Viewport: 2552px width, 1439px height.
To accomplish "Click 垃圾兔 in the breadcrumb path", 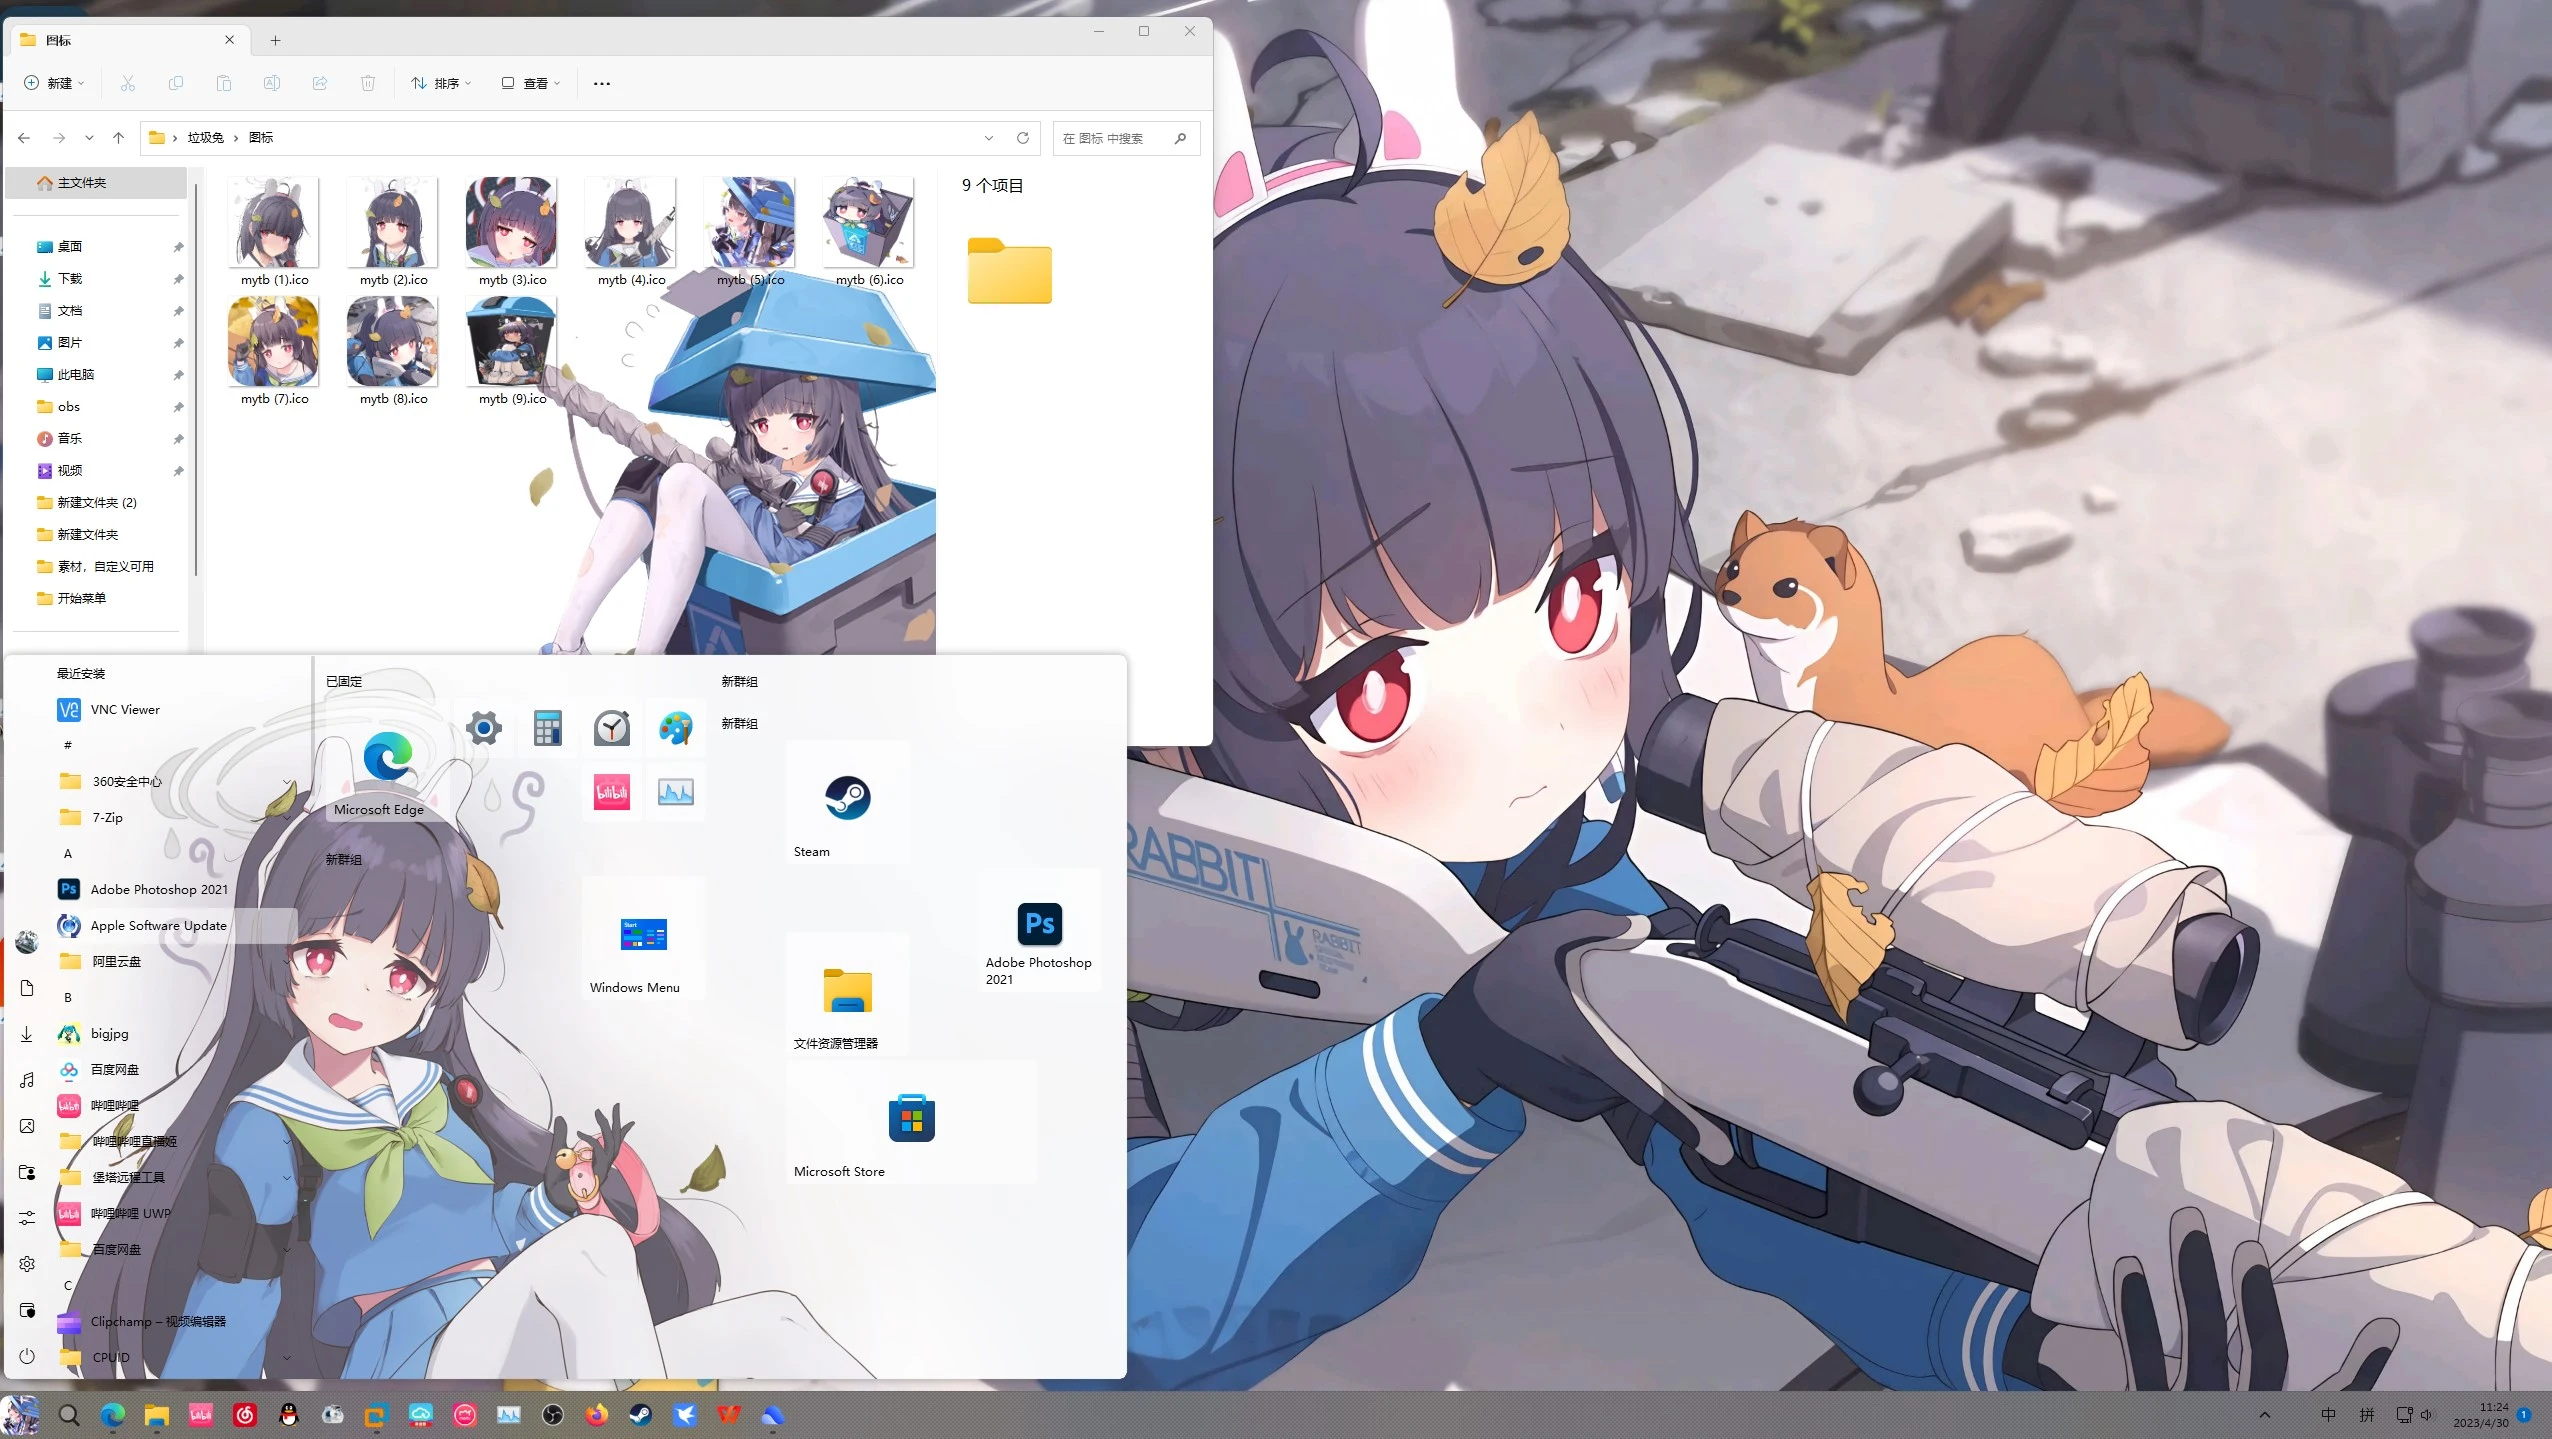I will pyautogui.click(x=205, y=138).
